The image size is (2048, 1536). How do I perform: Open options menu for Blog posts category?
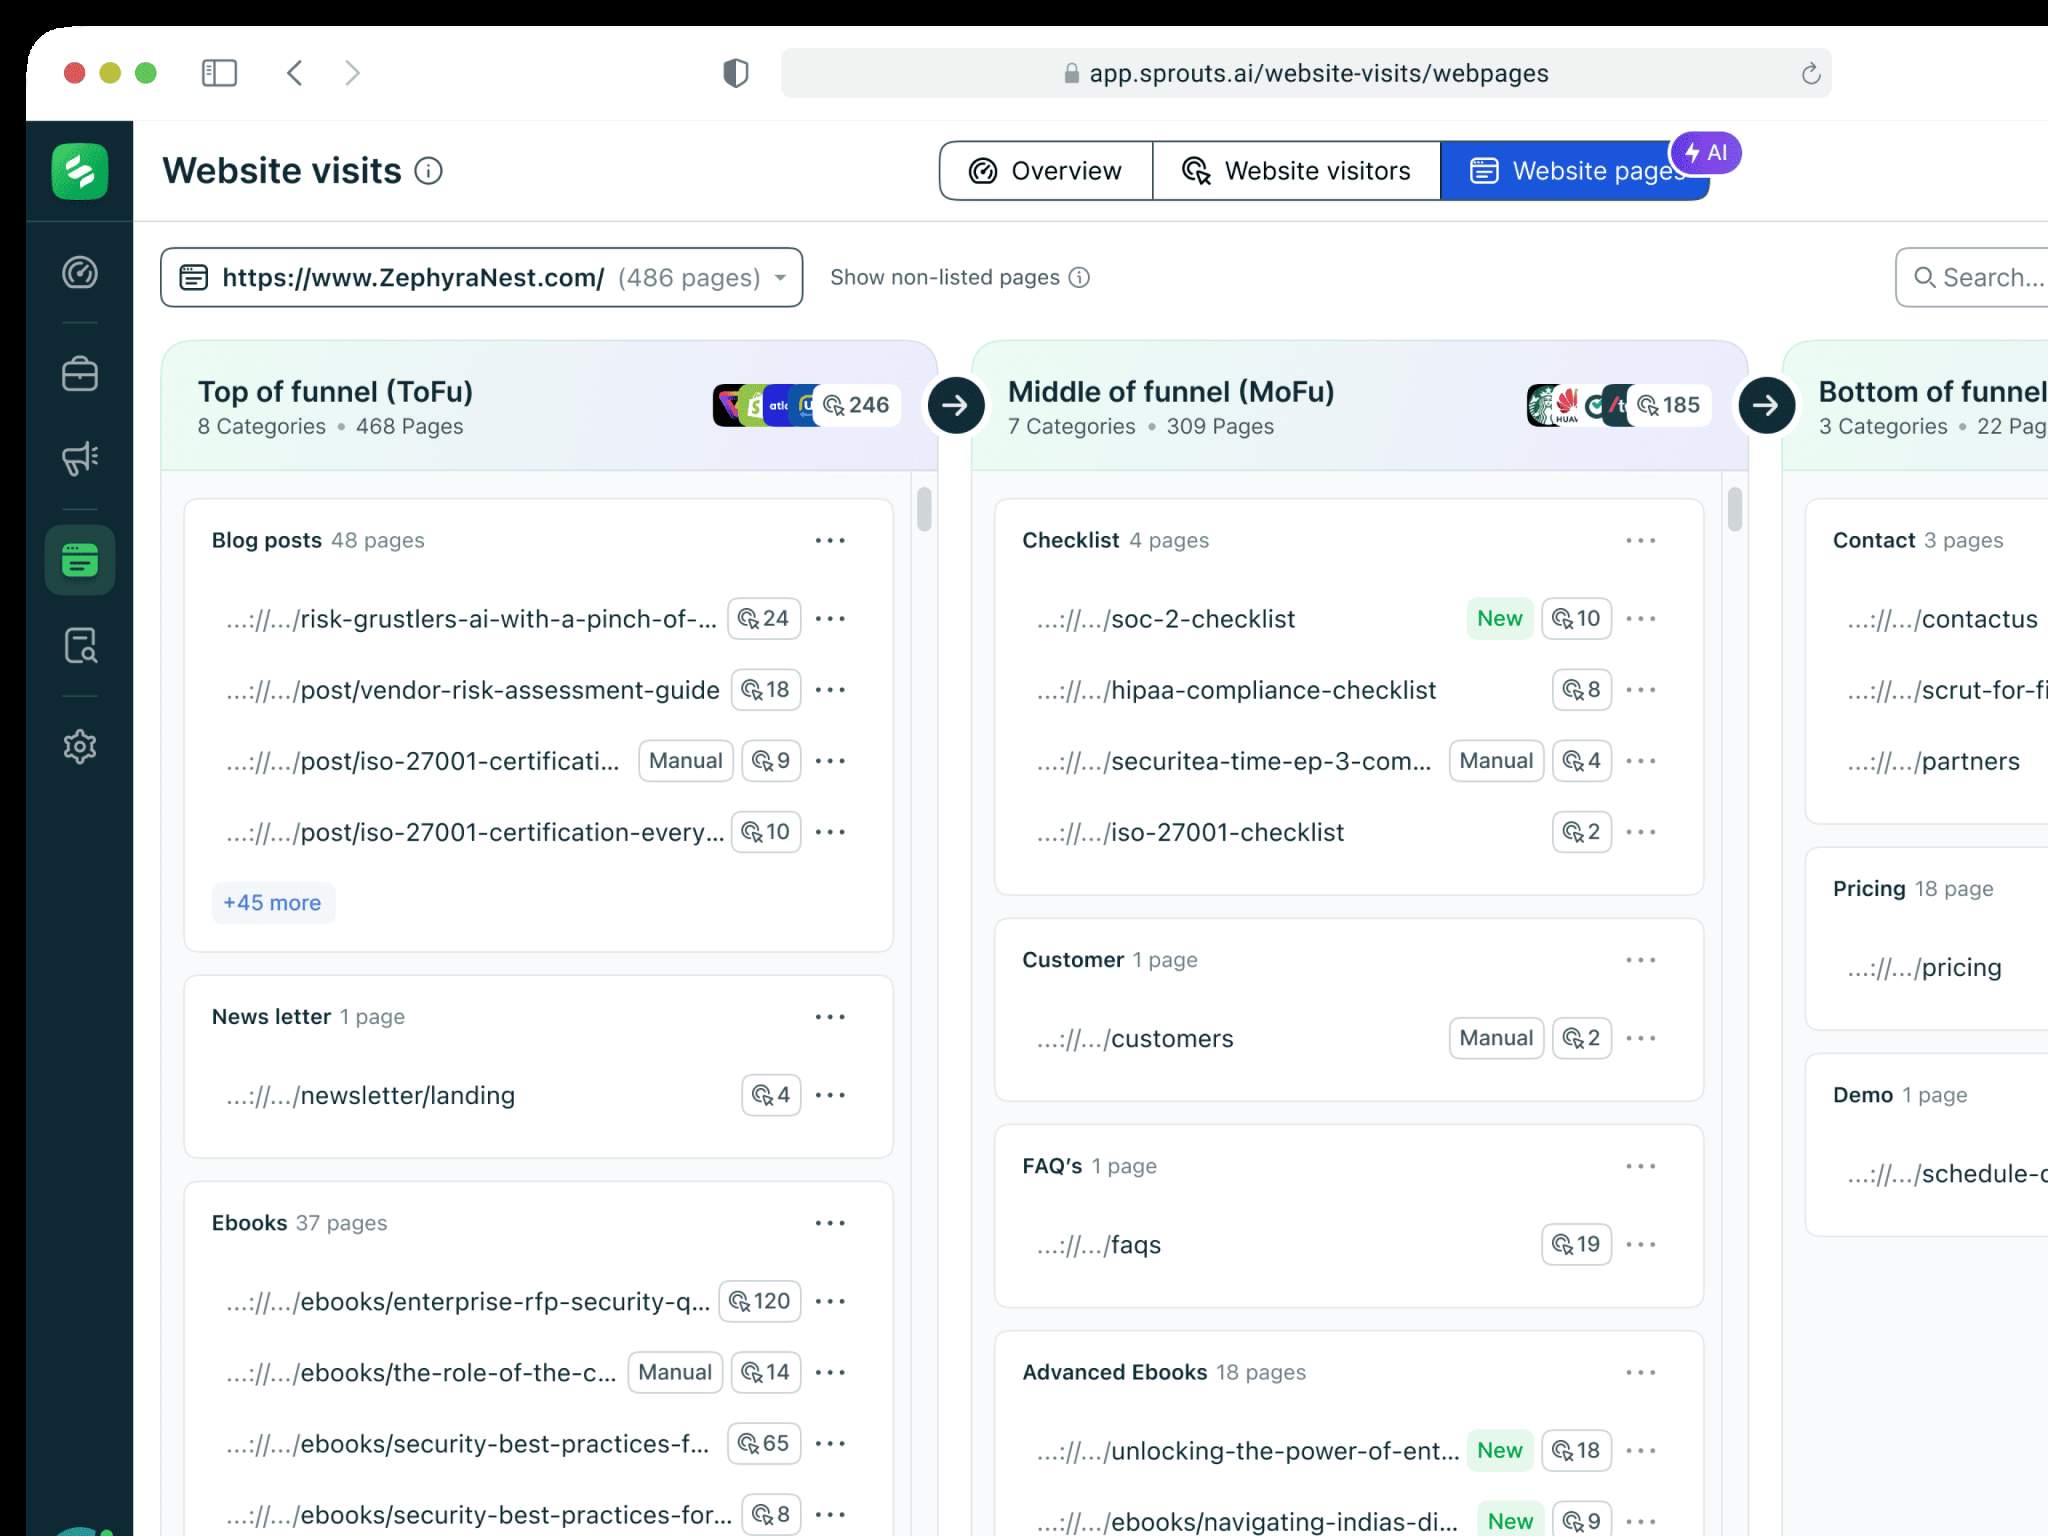tap(829, 541)
